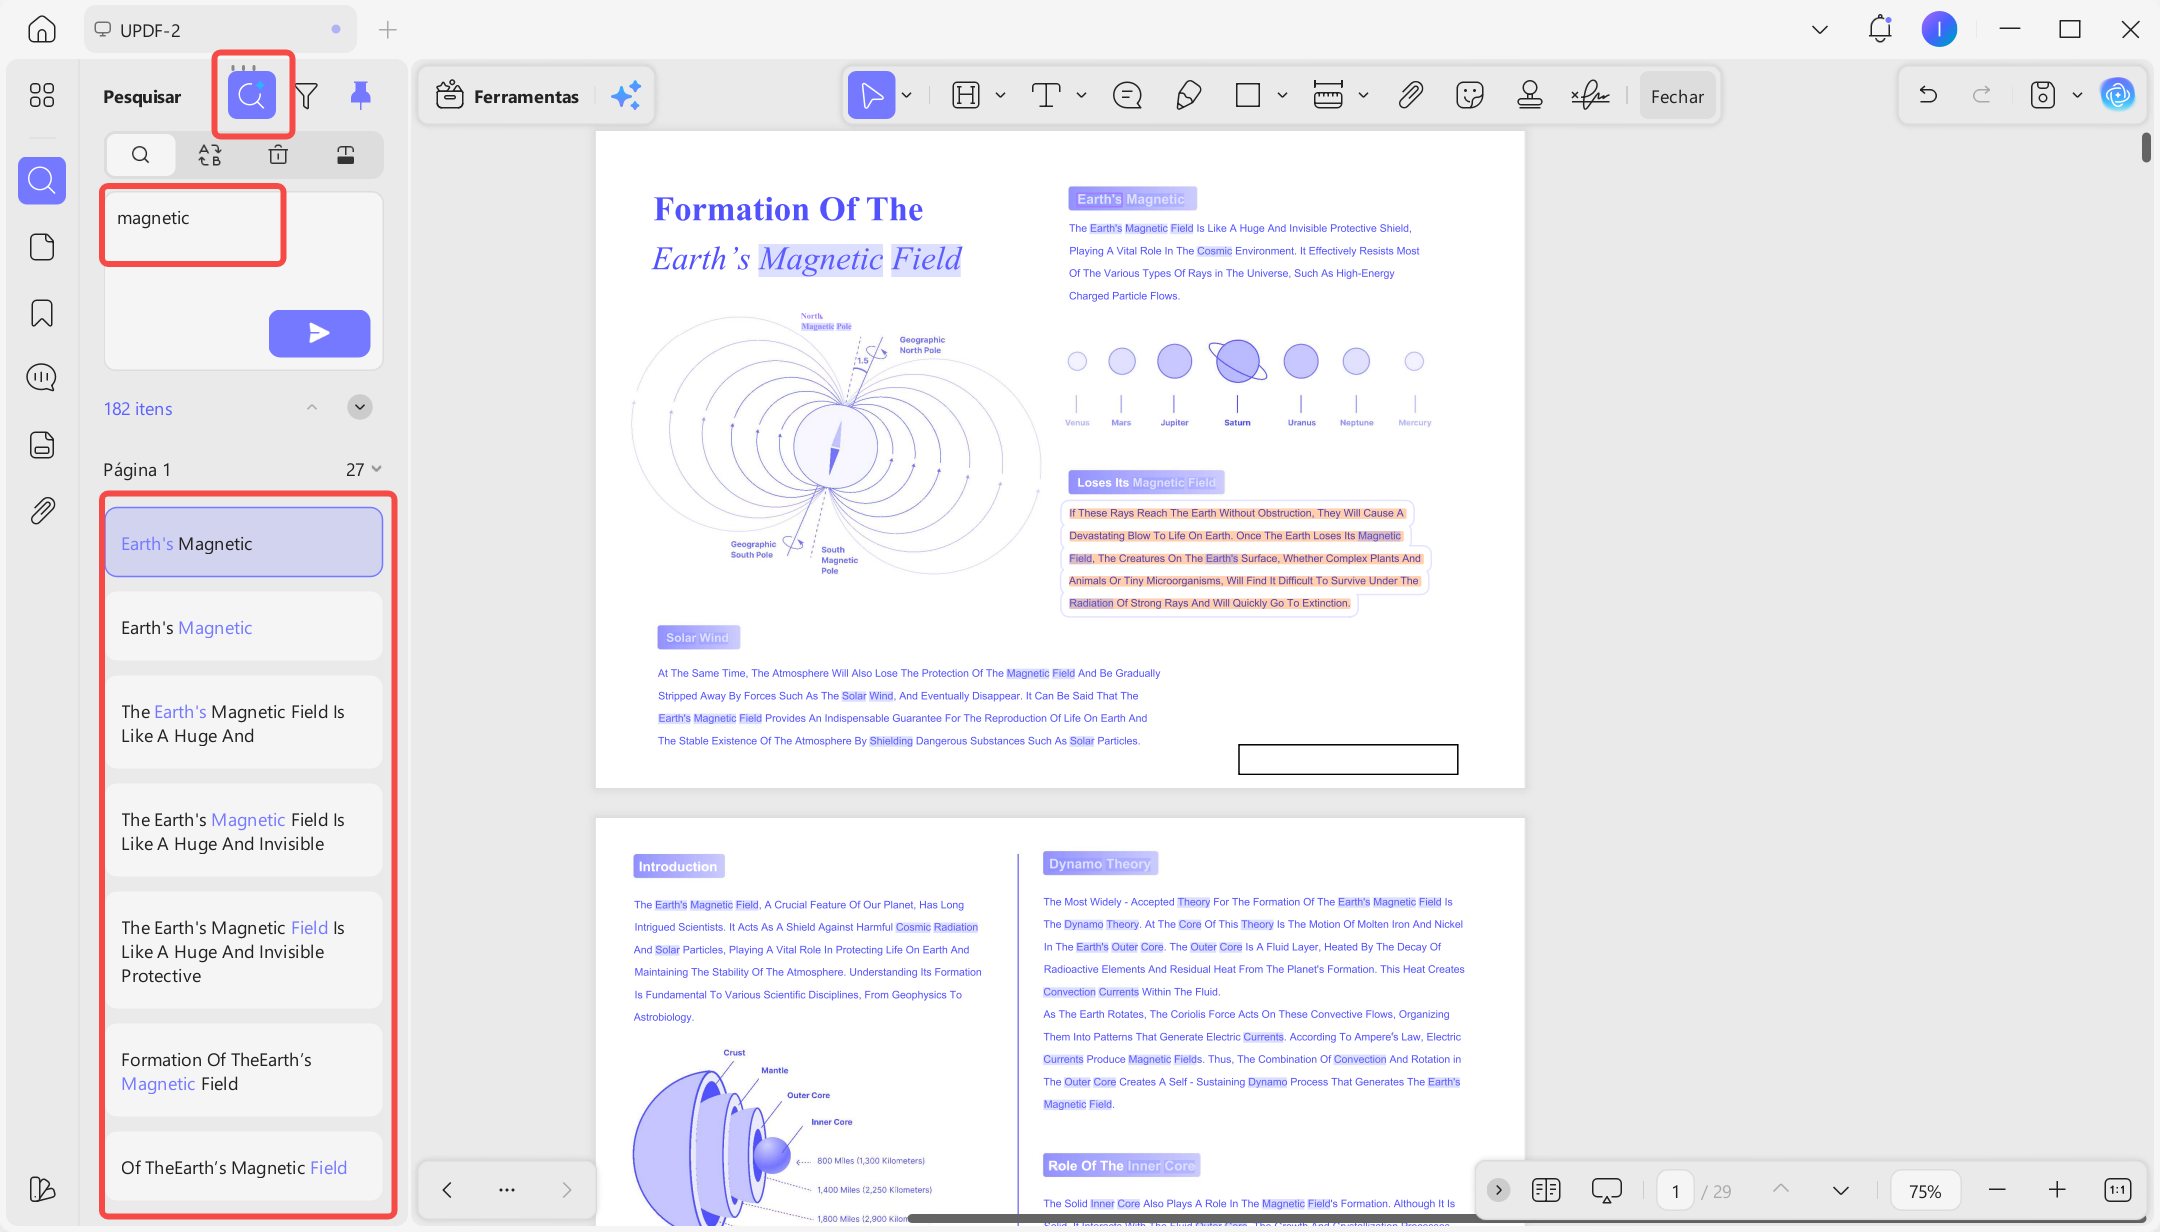Open result 'Of TheEarth's Magnetic Field'

(x=244, y=1167)
